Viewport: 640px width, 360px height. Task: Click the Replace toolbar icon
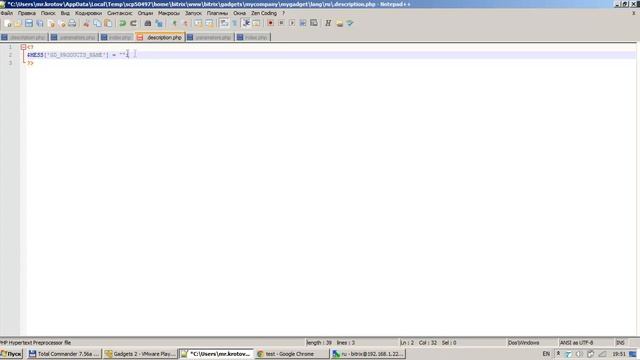pos(159,24)
